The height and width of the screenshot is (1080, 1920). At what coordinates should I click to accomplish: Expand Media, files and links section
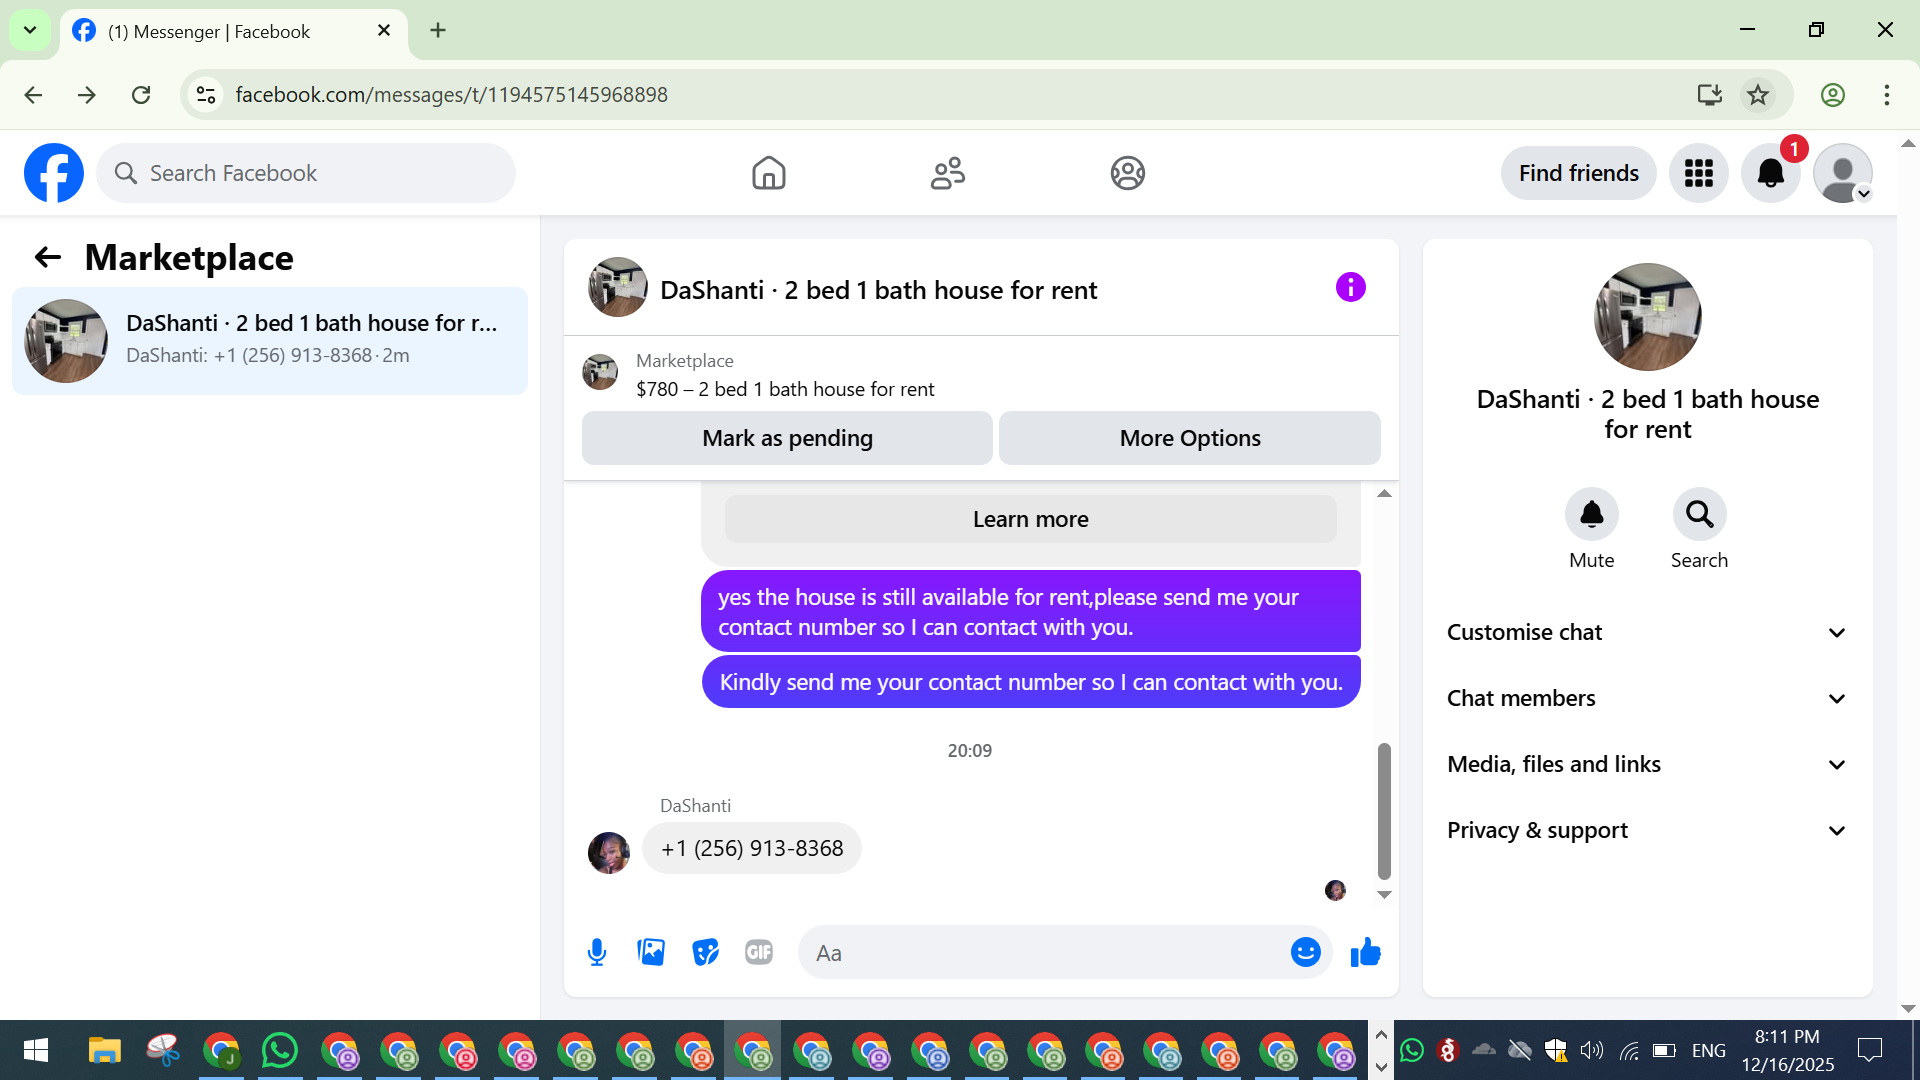click(1647, 764)
